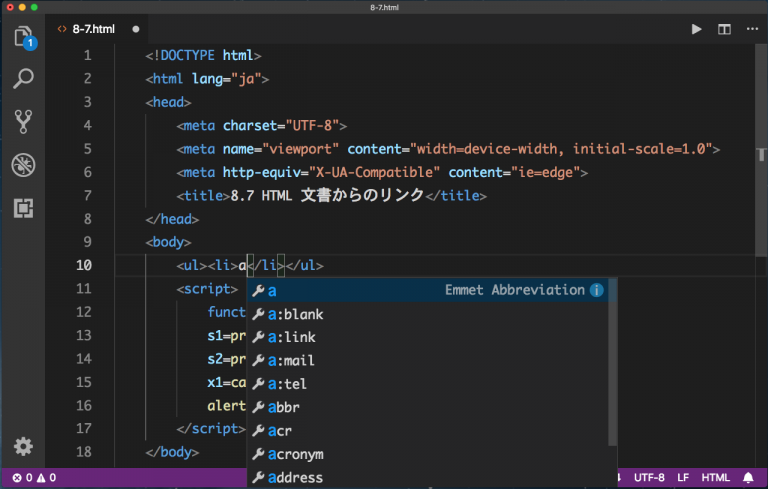This screenshot has height=489, width=768.
Task: Select the 'a:link' suggestion
Action: click(x=428, y=337)
